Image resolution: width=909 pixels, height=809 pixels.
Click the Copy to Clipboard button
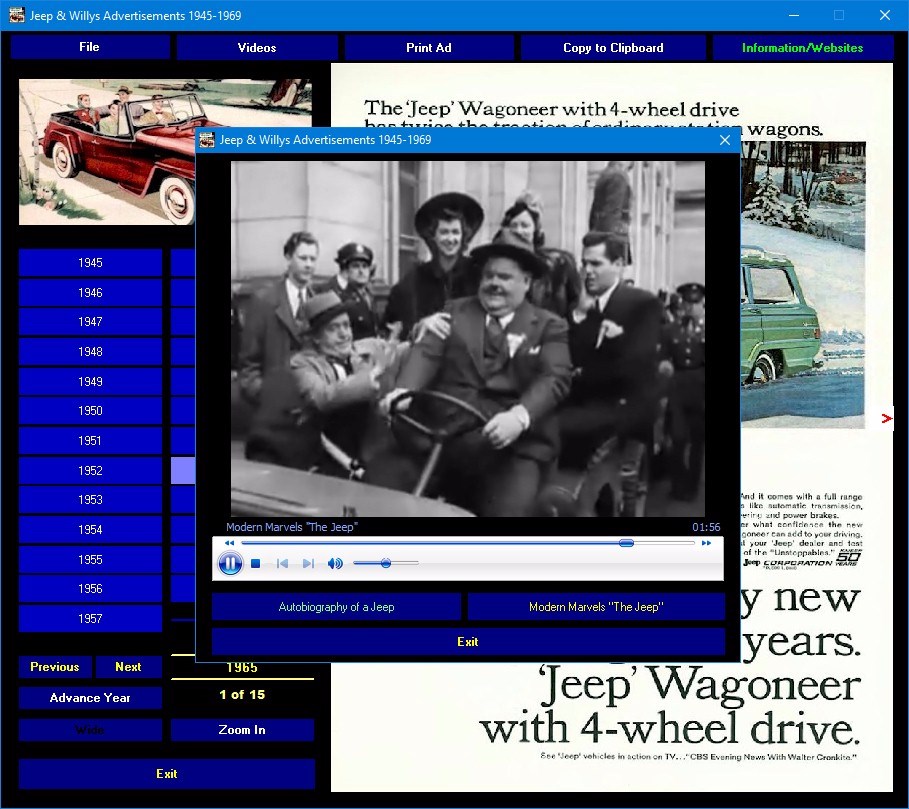613,48
